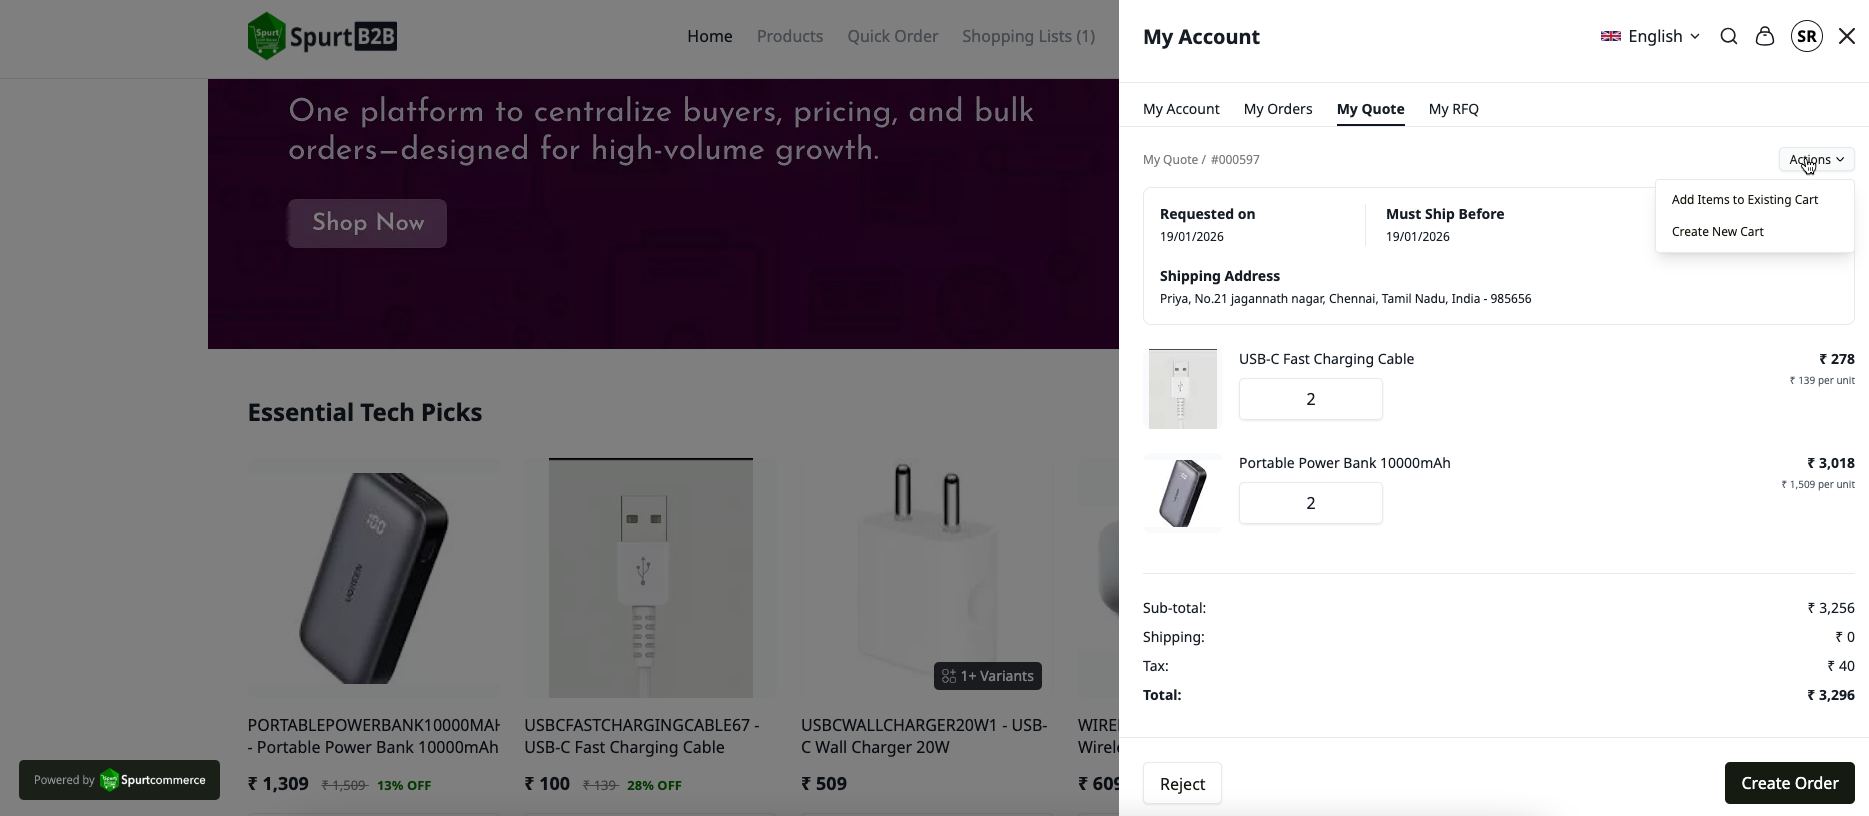Image resolution: width=1869 pixels, height=816 pixels.
Task: Close the My Account panel
Action: tap(1847, 36)
